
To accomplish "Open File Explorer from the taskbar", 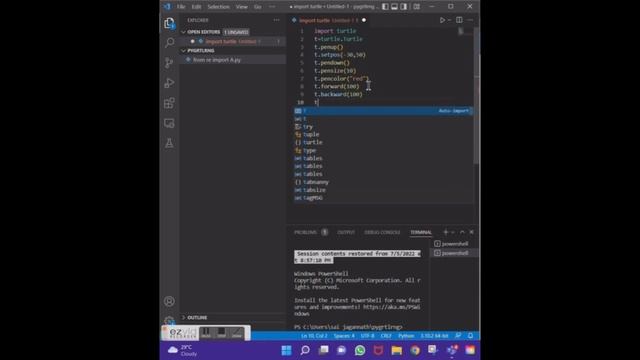I will tap(396, 350).
